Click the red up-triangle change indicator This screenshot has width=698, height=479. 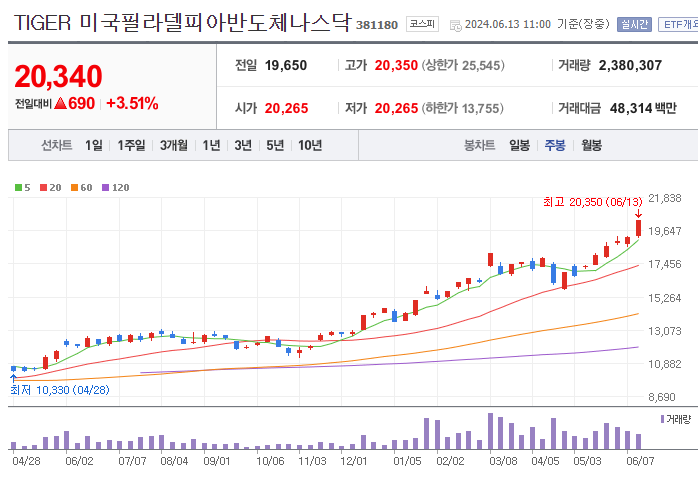60,103
